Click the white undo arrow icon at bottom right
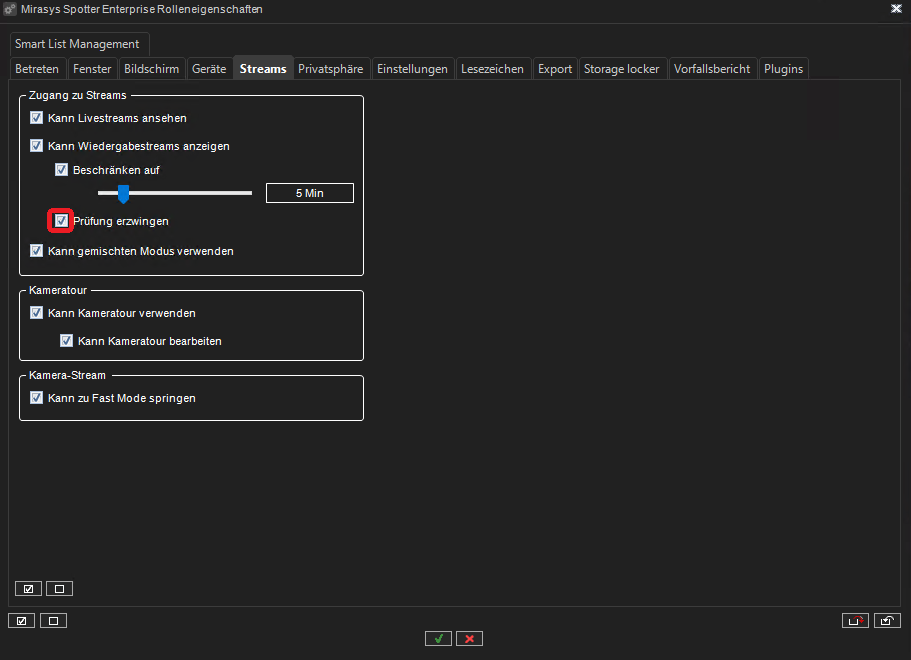 coord(887,620)
